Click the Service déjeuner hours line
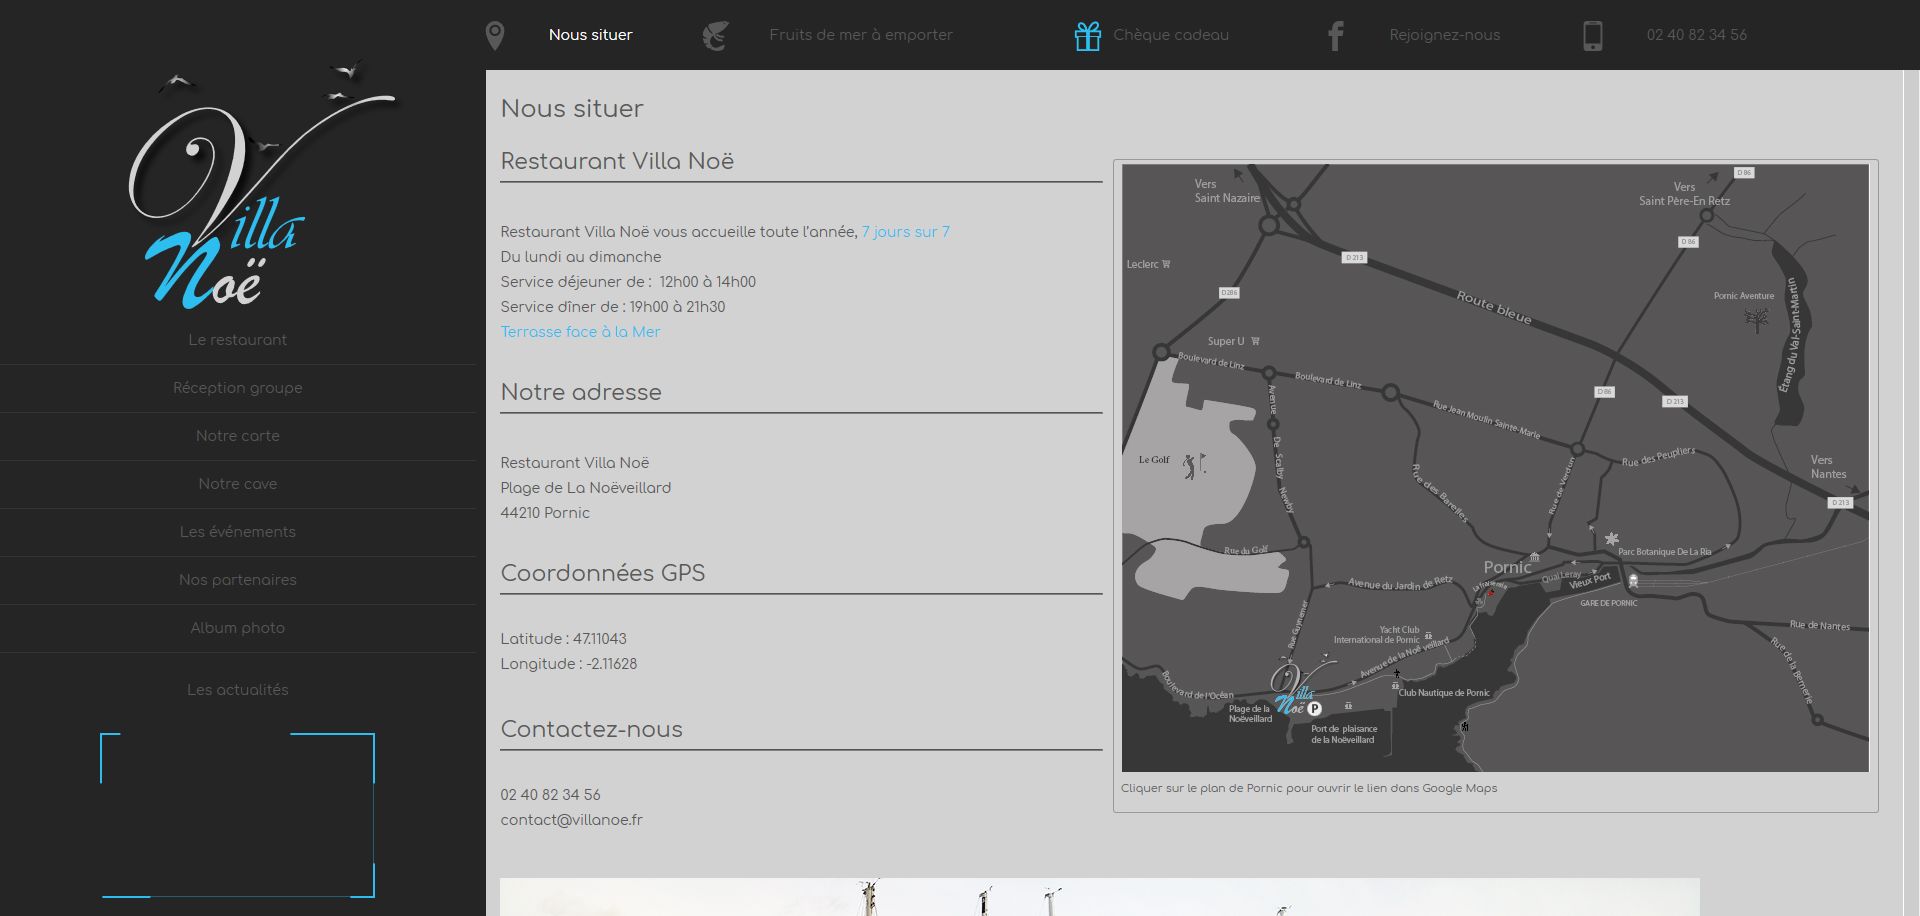This screenshot has height=916, width=1920. tap(628, 282)
